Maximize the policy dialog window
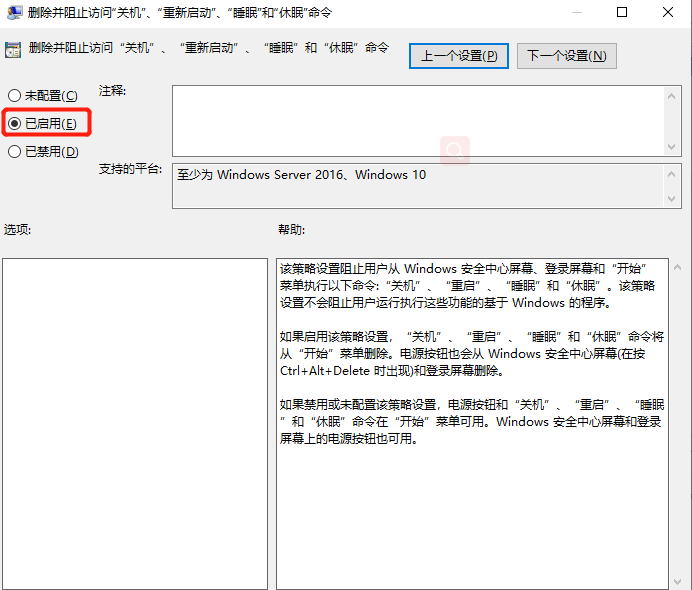The width and height of the screenshot is (692, 590). coord(622,12)
